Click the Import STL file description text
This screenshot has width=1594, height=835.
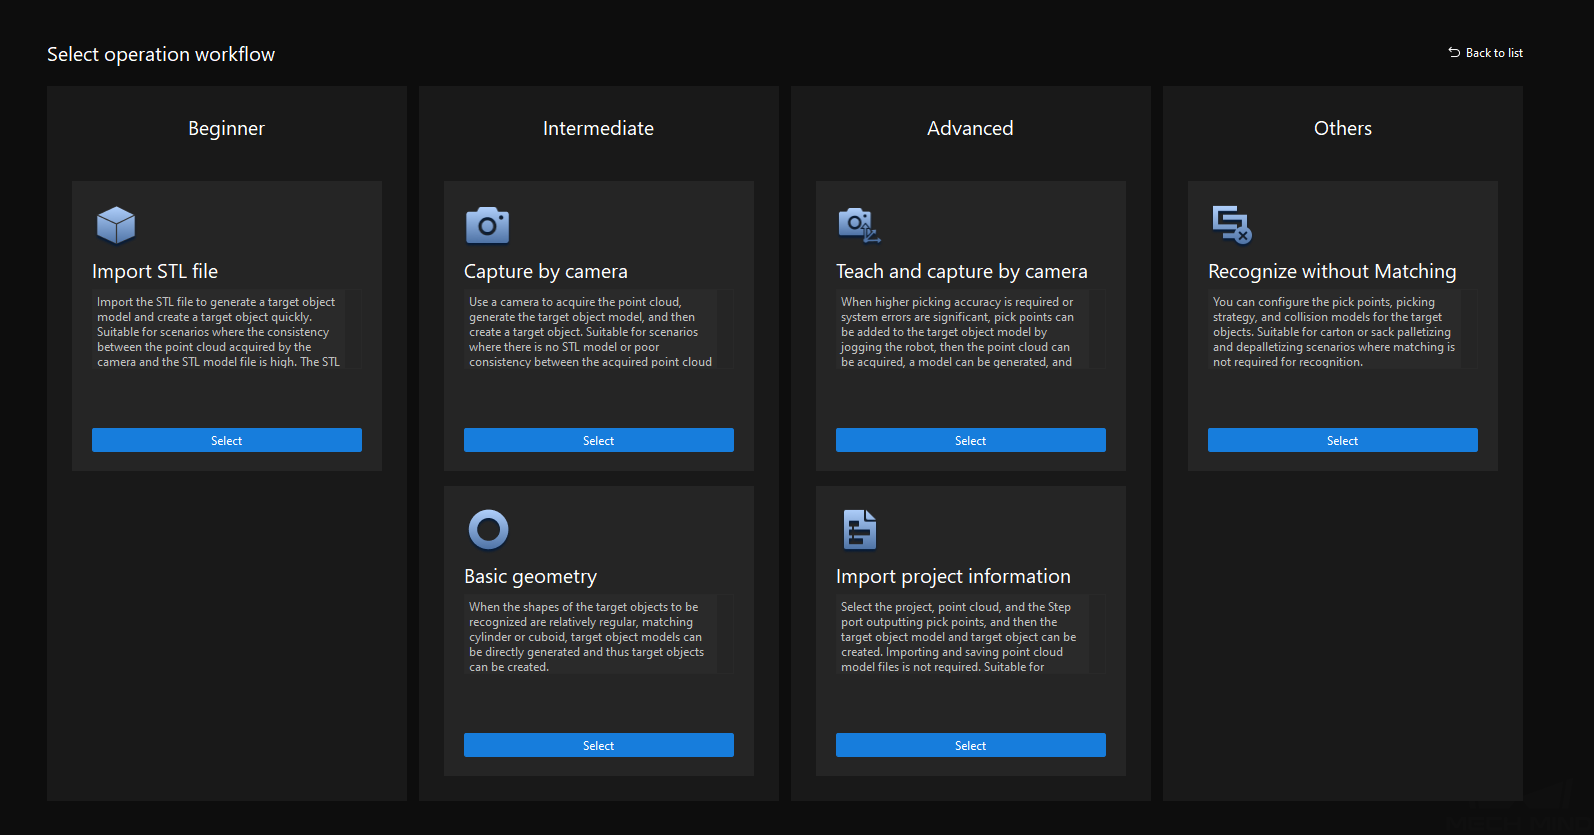(x=218, y=332)
